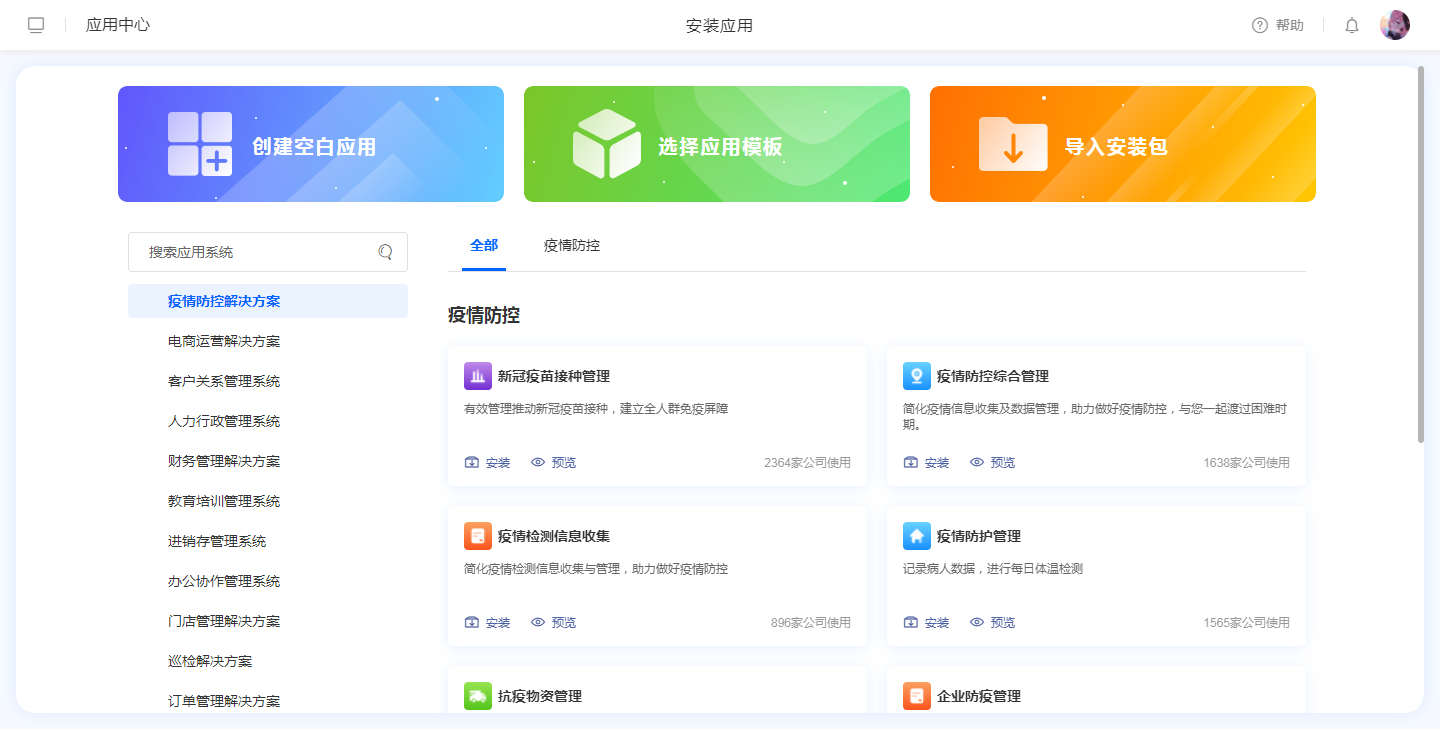
Task: Click the 疫情防护管理 house app icon
Action: [917, 536]
